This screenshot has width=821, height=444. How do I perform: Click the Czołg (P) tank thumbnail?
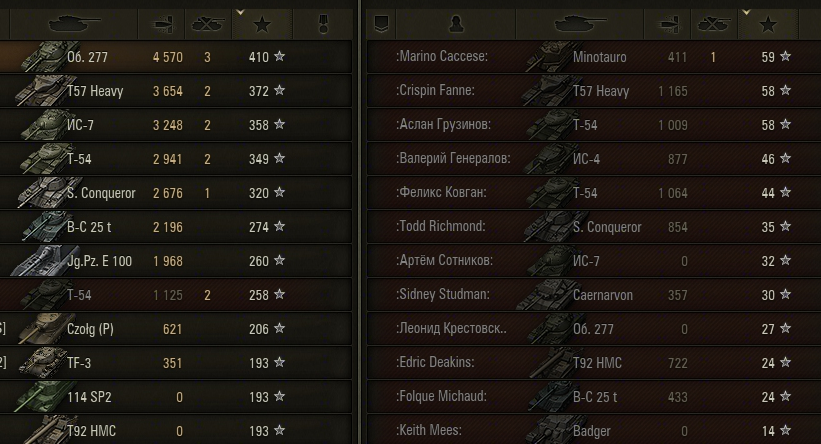(40, 329)
